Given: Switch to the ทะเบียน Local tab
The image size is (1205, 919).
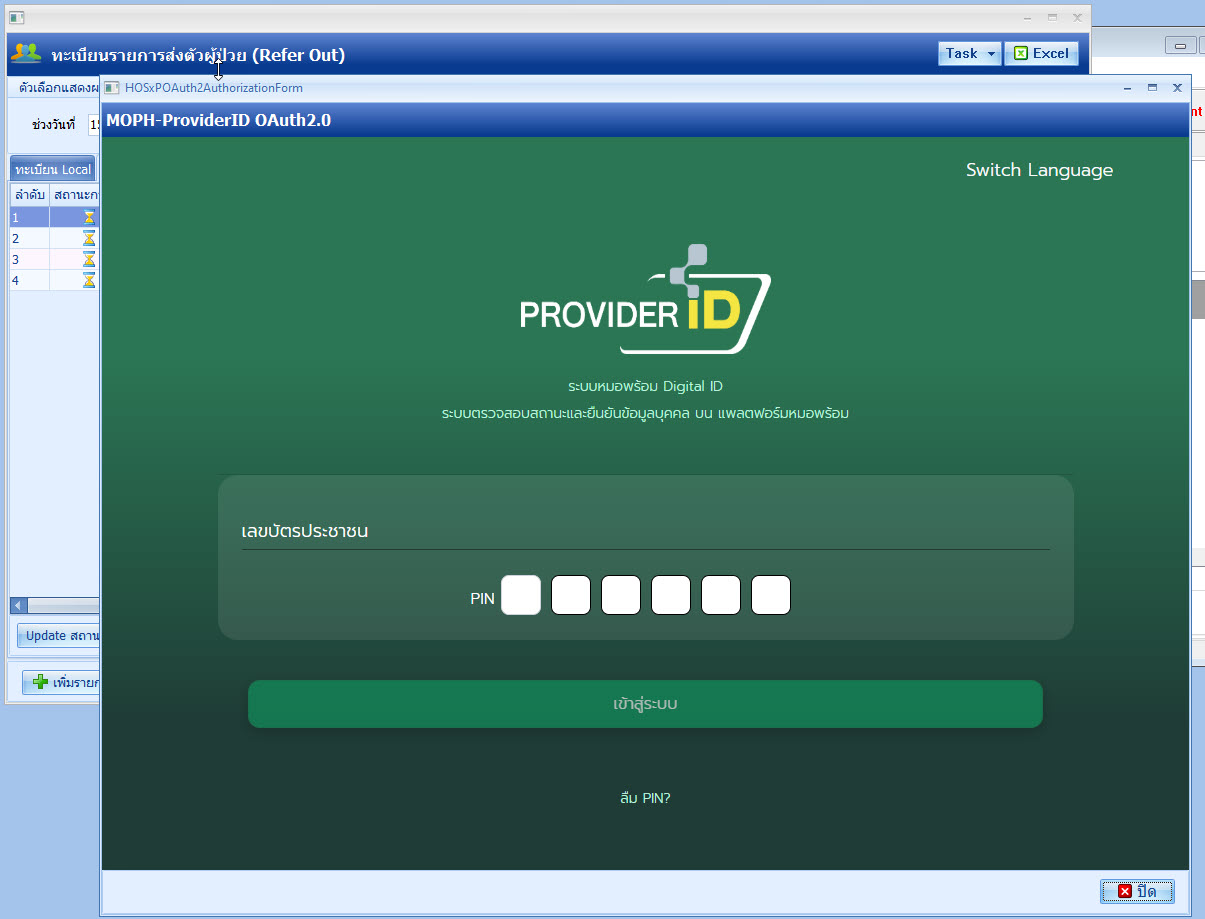Looking at the screenshot, I should click(x=53, y=169).
